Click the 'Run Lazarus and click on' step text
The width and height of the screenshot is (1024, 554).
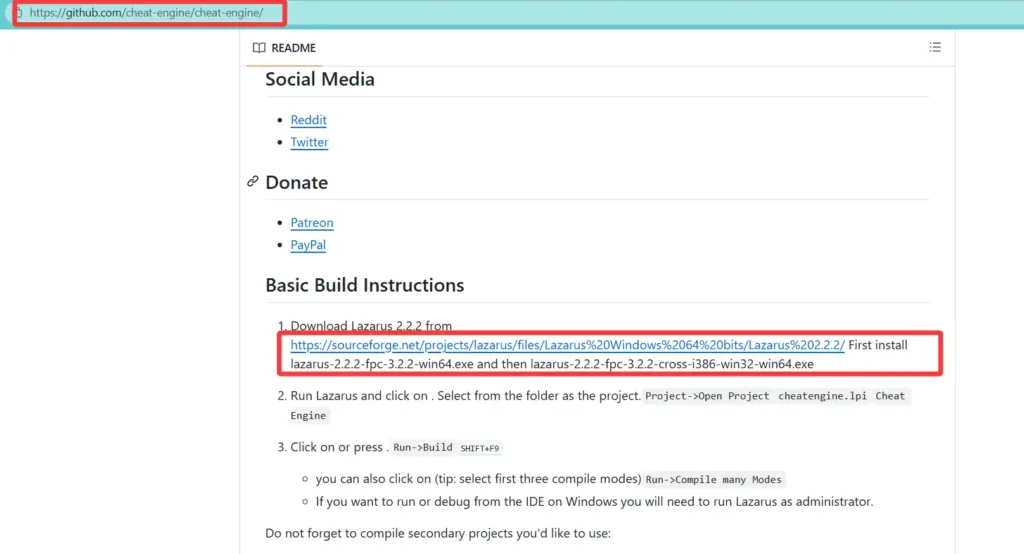click(359, 396)
